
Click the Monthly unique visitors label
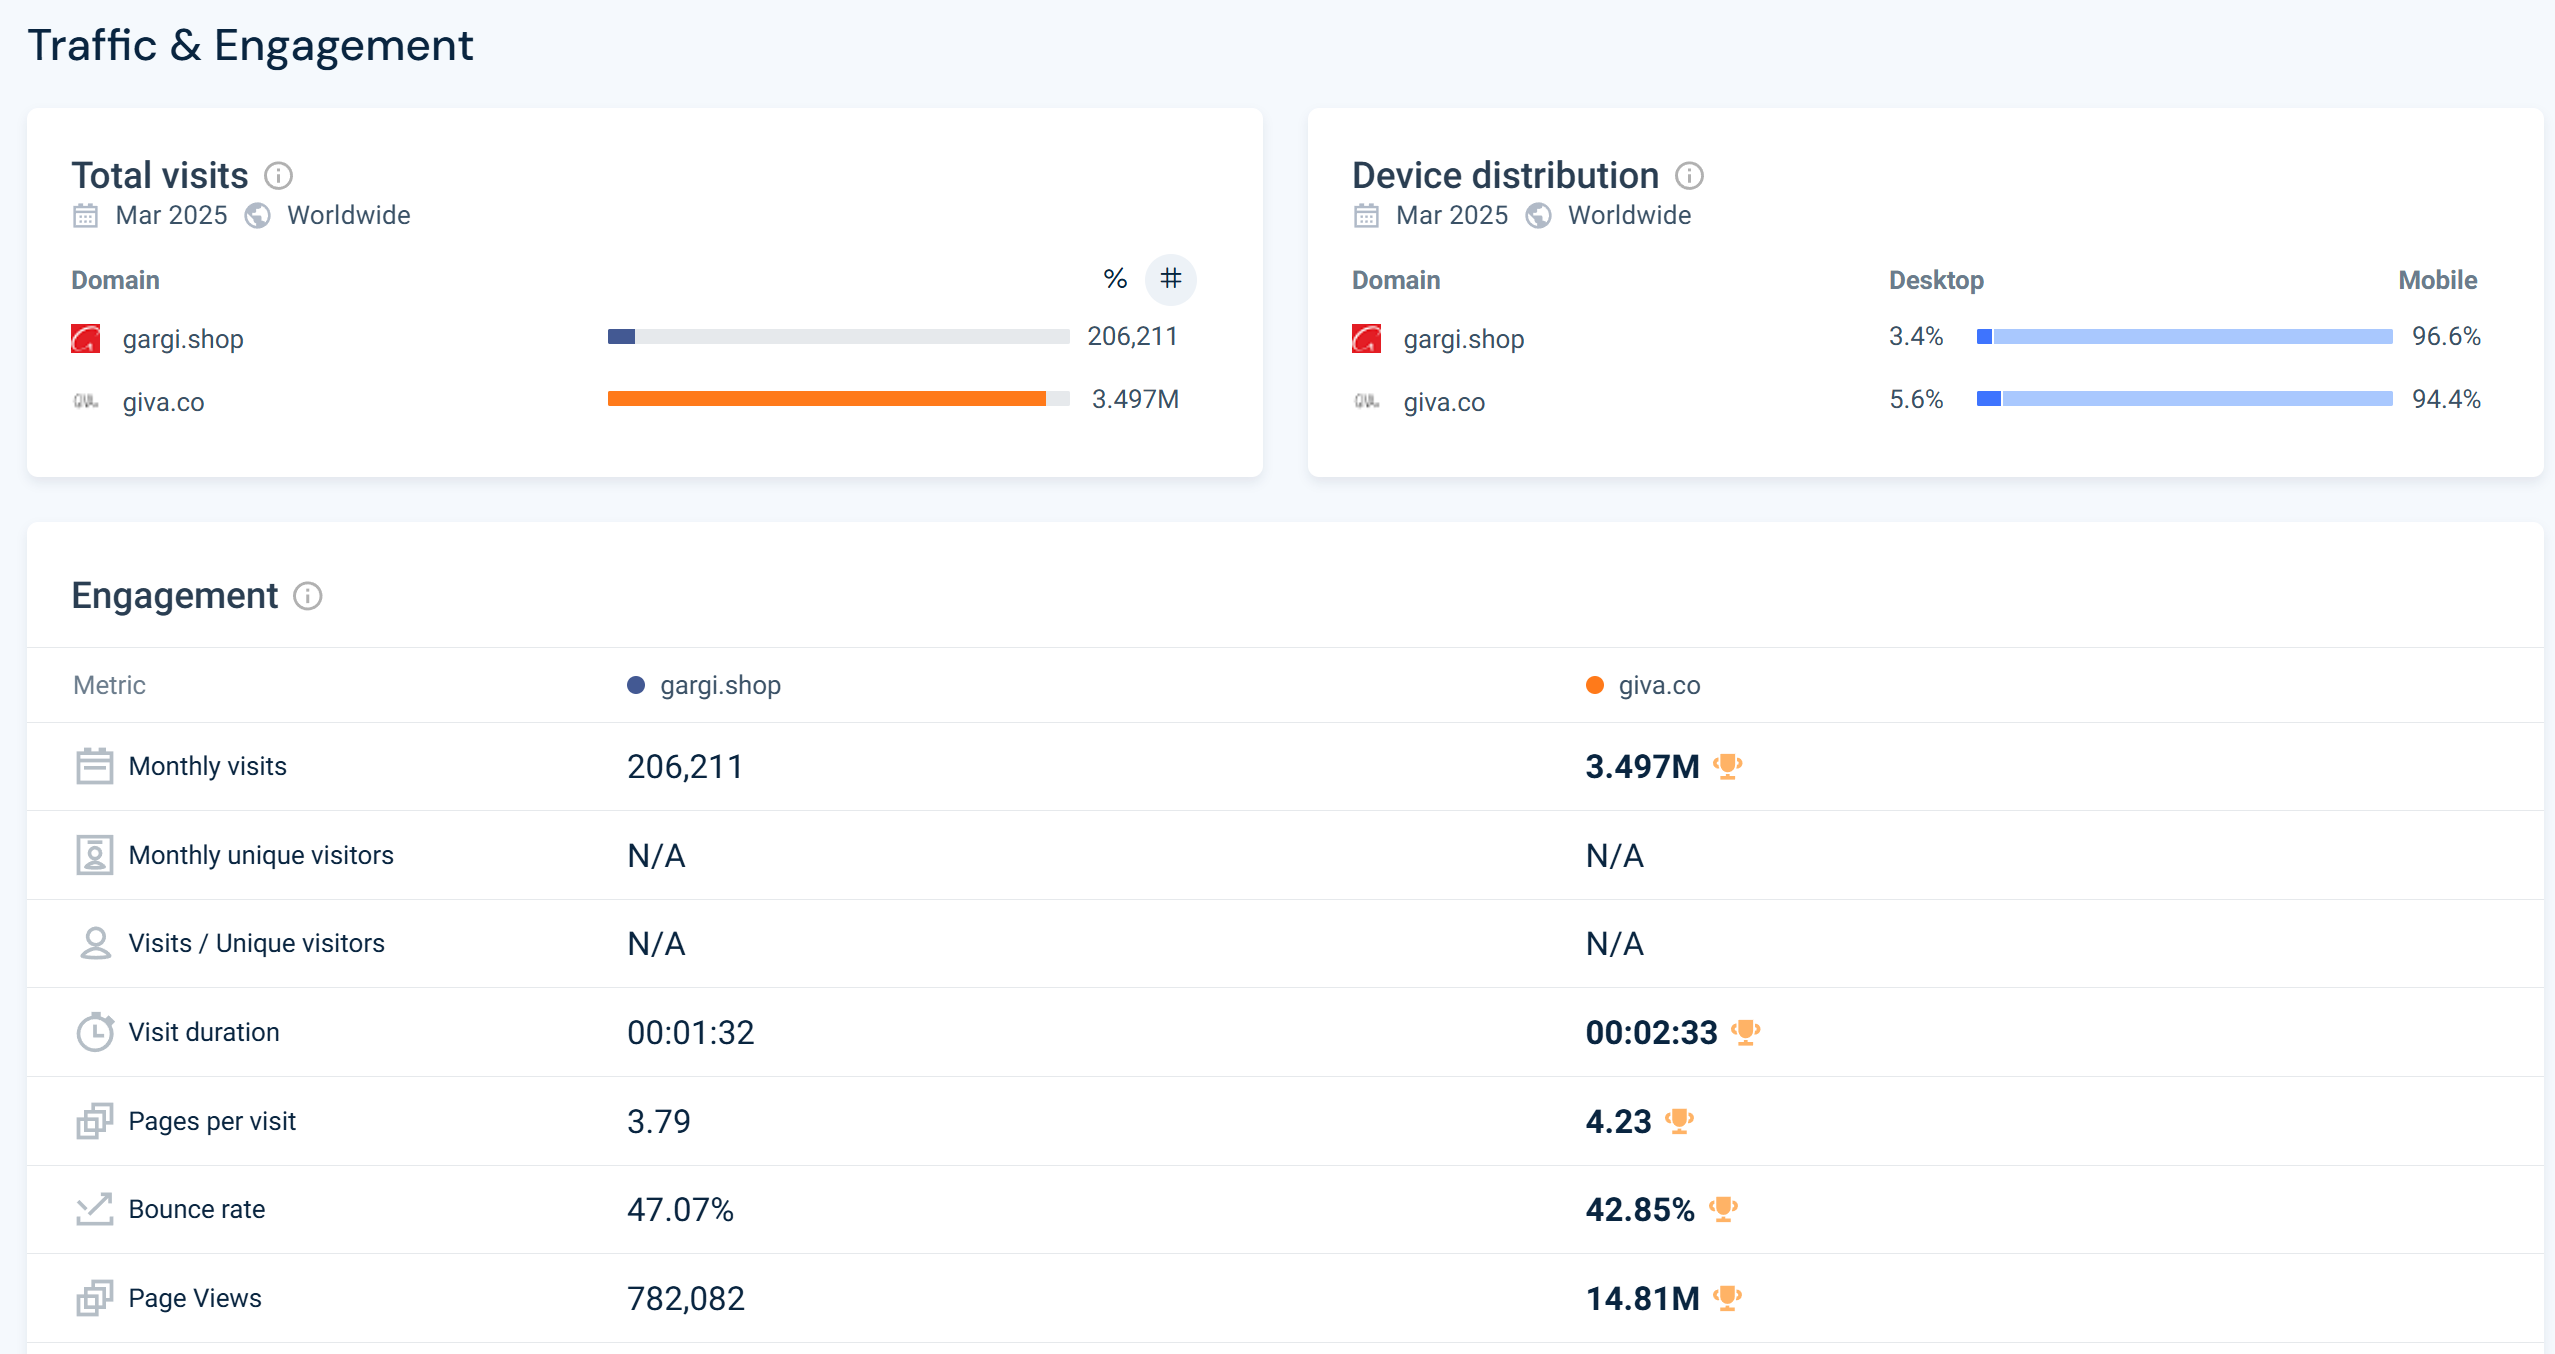(260, 855)
